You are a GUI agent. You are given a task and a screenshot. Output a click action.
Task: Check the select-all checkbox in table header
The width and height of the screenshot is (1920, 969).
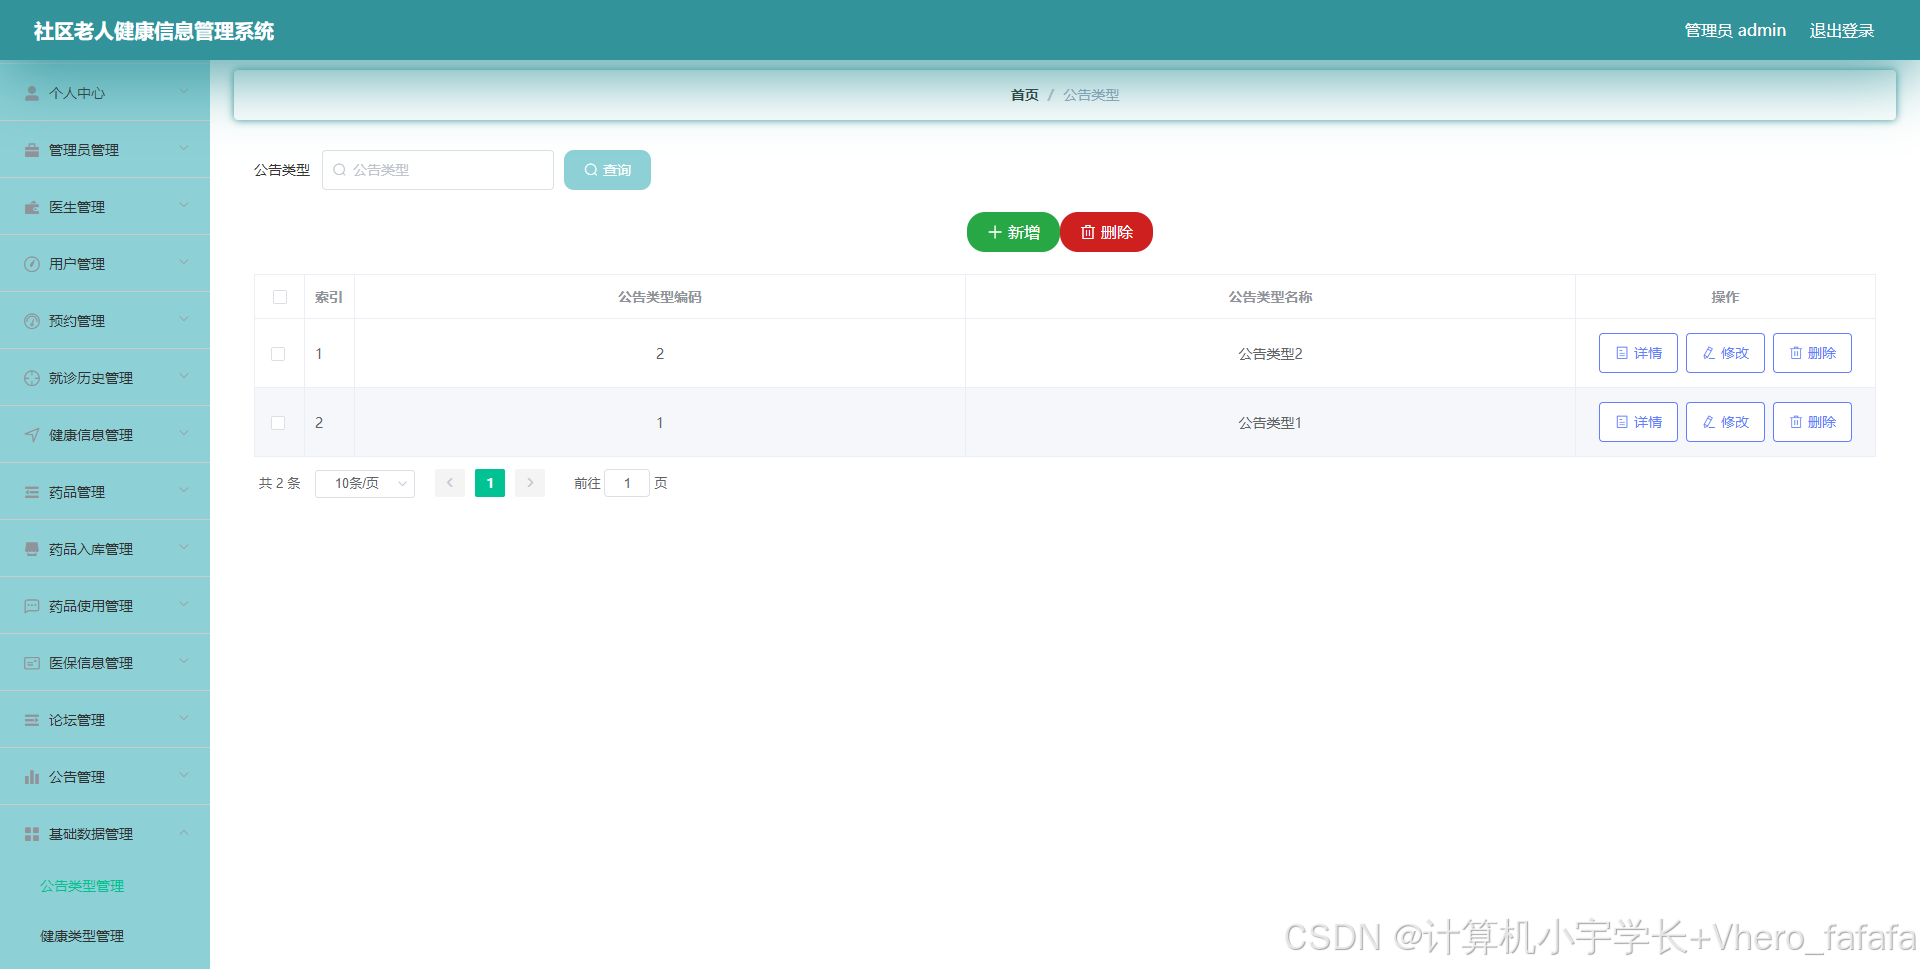tap(279, 297)
